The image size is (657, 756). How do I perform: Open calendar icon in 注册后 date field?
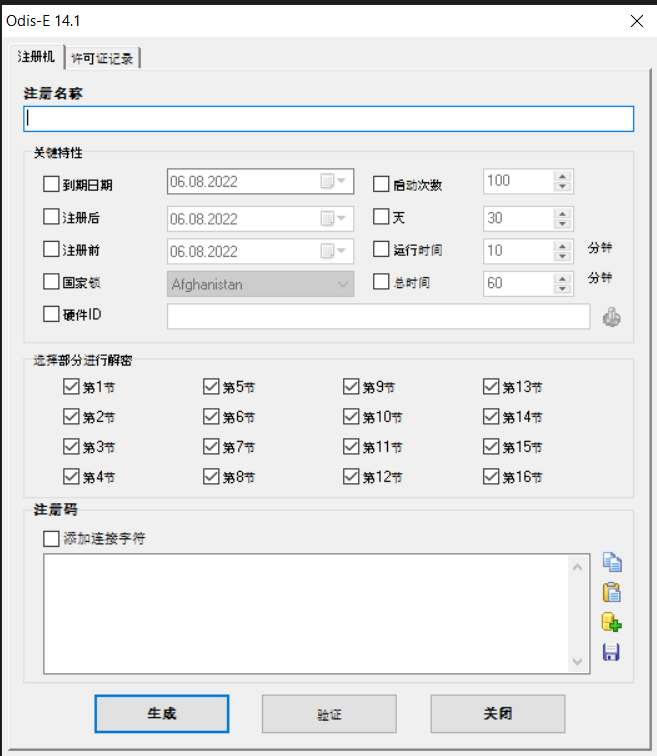[x=328, y=218]
